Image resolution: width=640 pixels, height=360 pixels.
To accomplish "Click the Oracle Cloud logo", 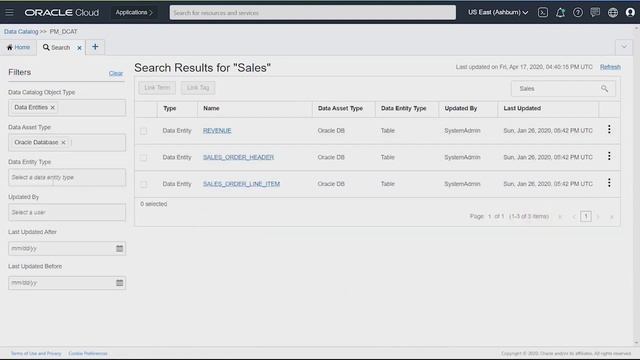I will (62, 13).
